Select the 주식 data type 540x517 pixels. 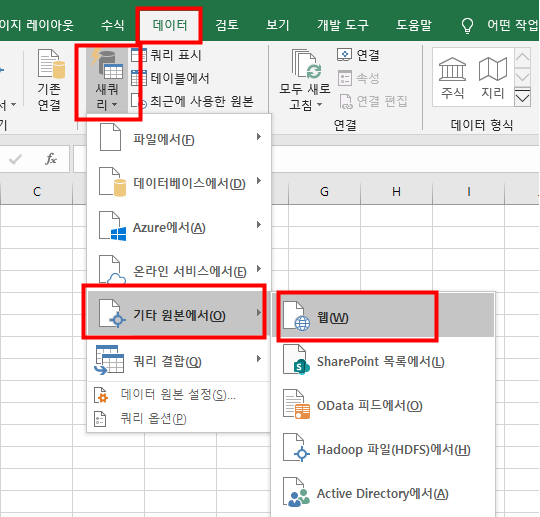453,78
